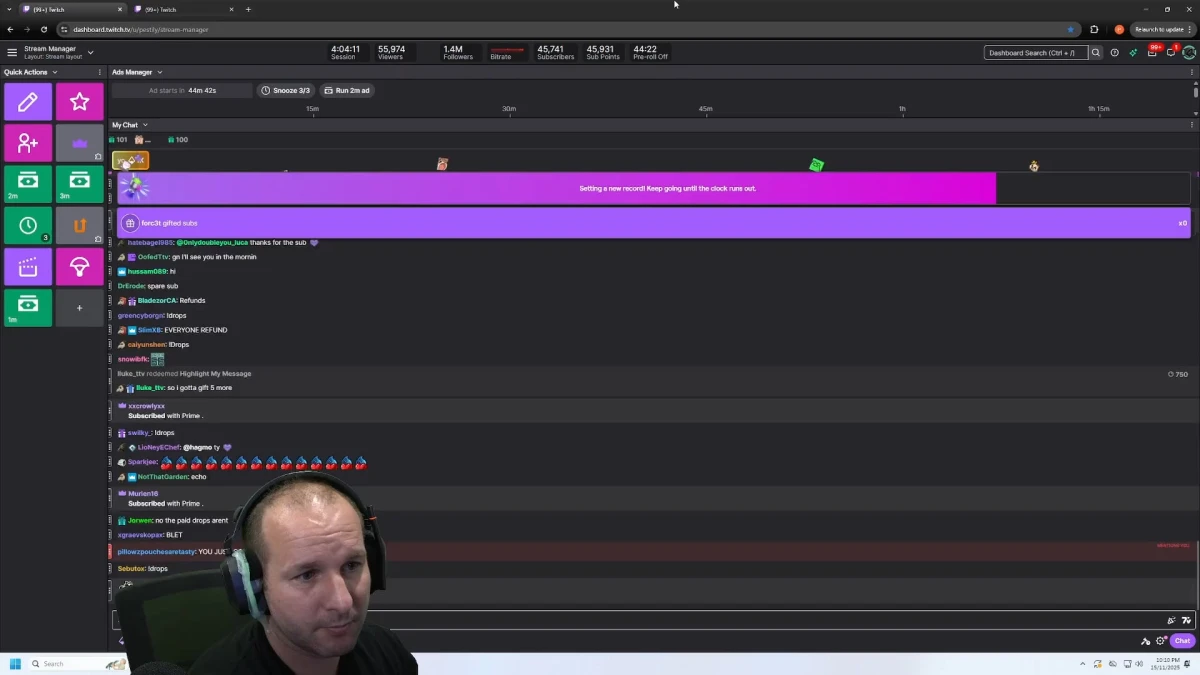This screenshot has width=1200, height=675.
Task: Select the clip clapperboard quick action
Action: 28,265
